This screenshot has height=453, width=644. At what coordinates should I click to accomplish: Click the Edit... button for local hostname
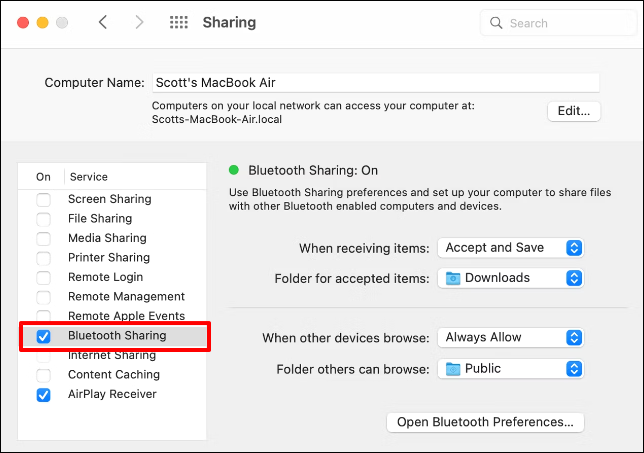[574, 111]
